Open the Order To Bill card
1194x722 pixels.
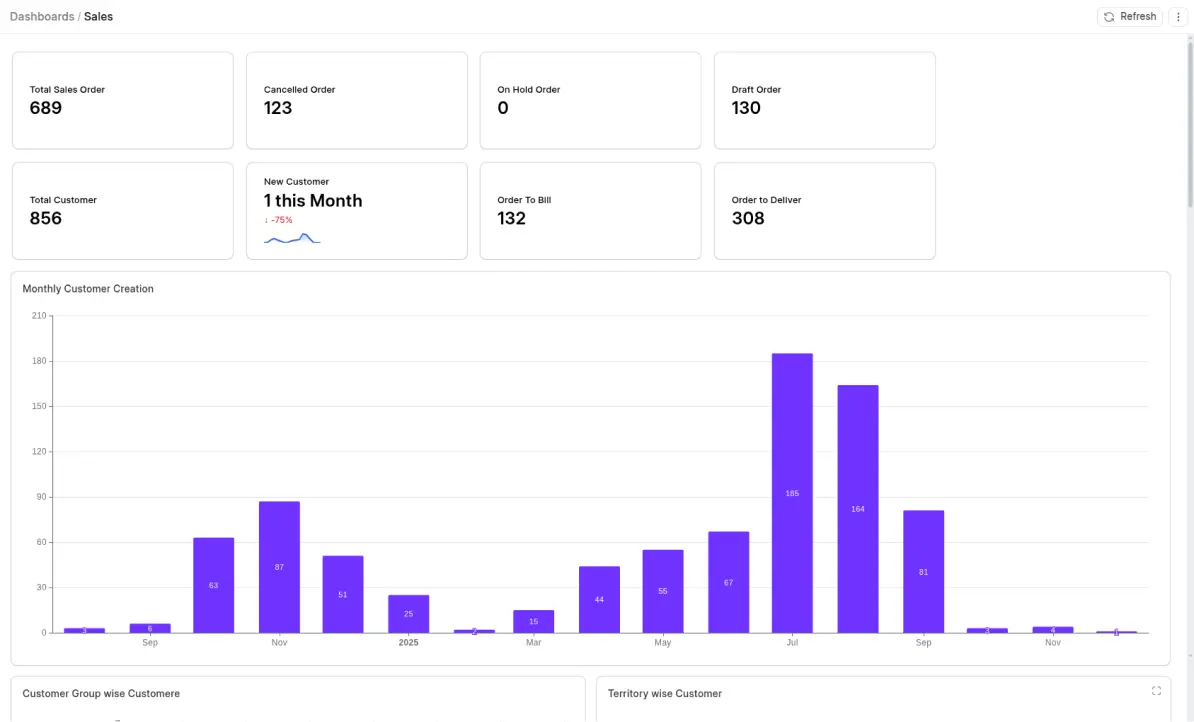pyautogui.click(x=590, y=211)
